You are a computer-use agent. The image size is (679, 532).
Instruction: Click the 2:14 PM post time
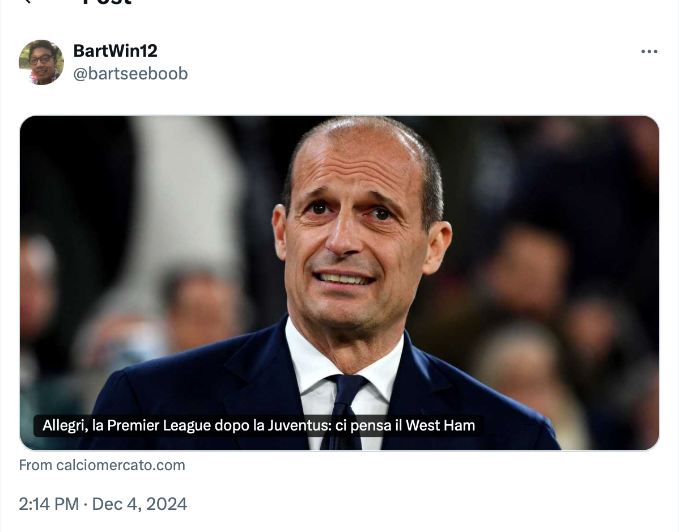pos(49,504)
